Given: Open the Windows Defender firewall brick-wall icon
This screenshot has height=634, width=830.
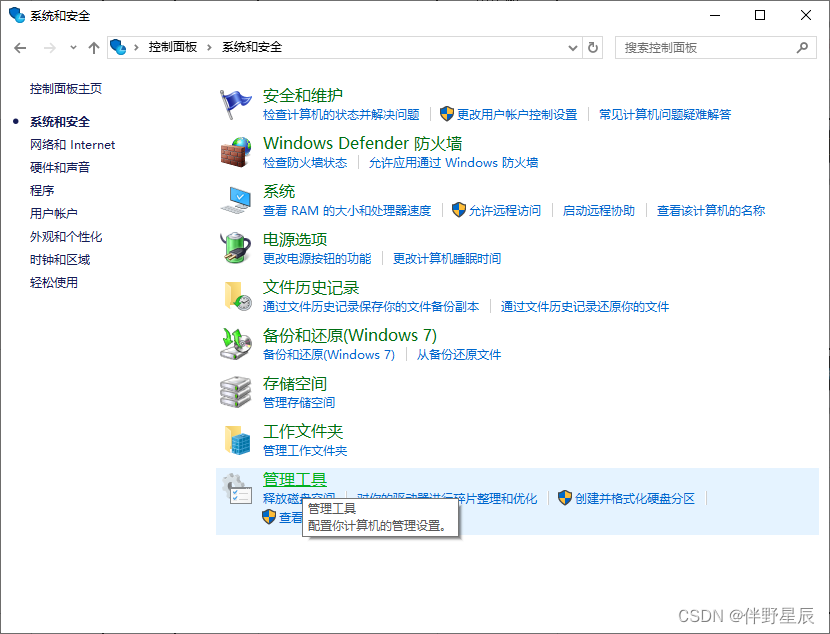Looking at the screenshot, I should 236,152.
